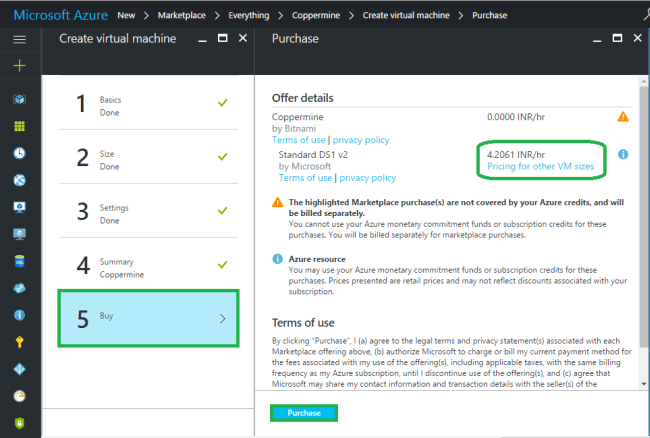Select step 5 Buy
The height and width of the screenshot is (438, 650).
pos(149,318)
